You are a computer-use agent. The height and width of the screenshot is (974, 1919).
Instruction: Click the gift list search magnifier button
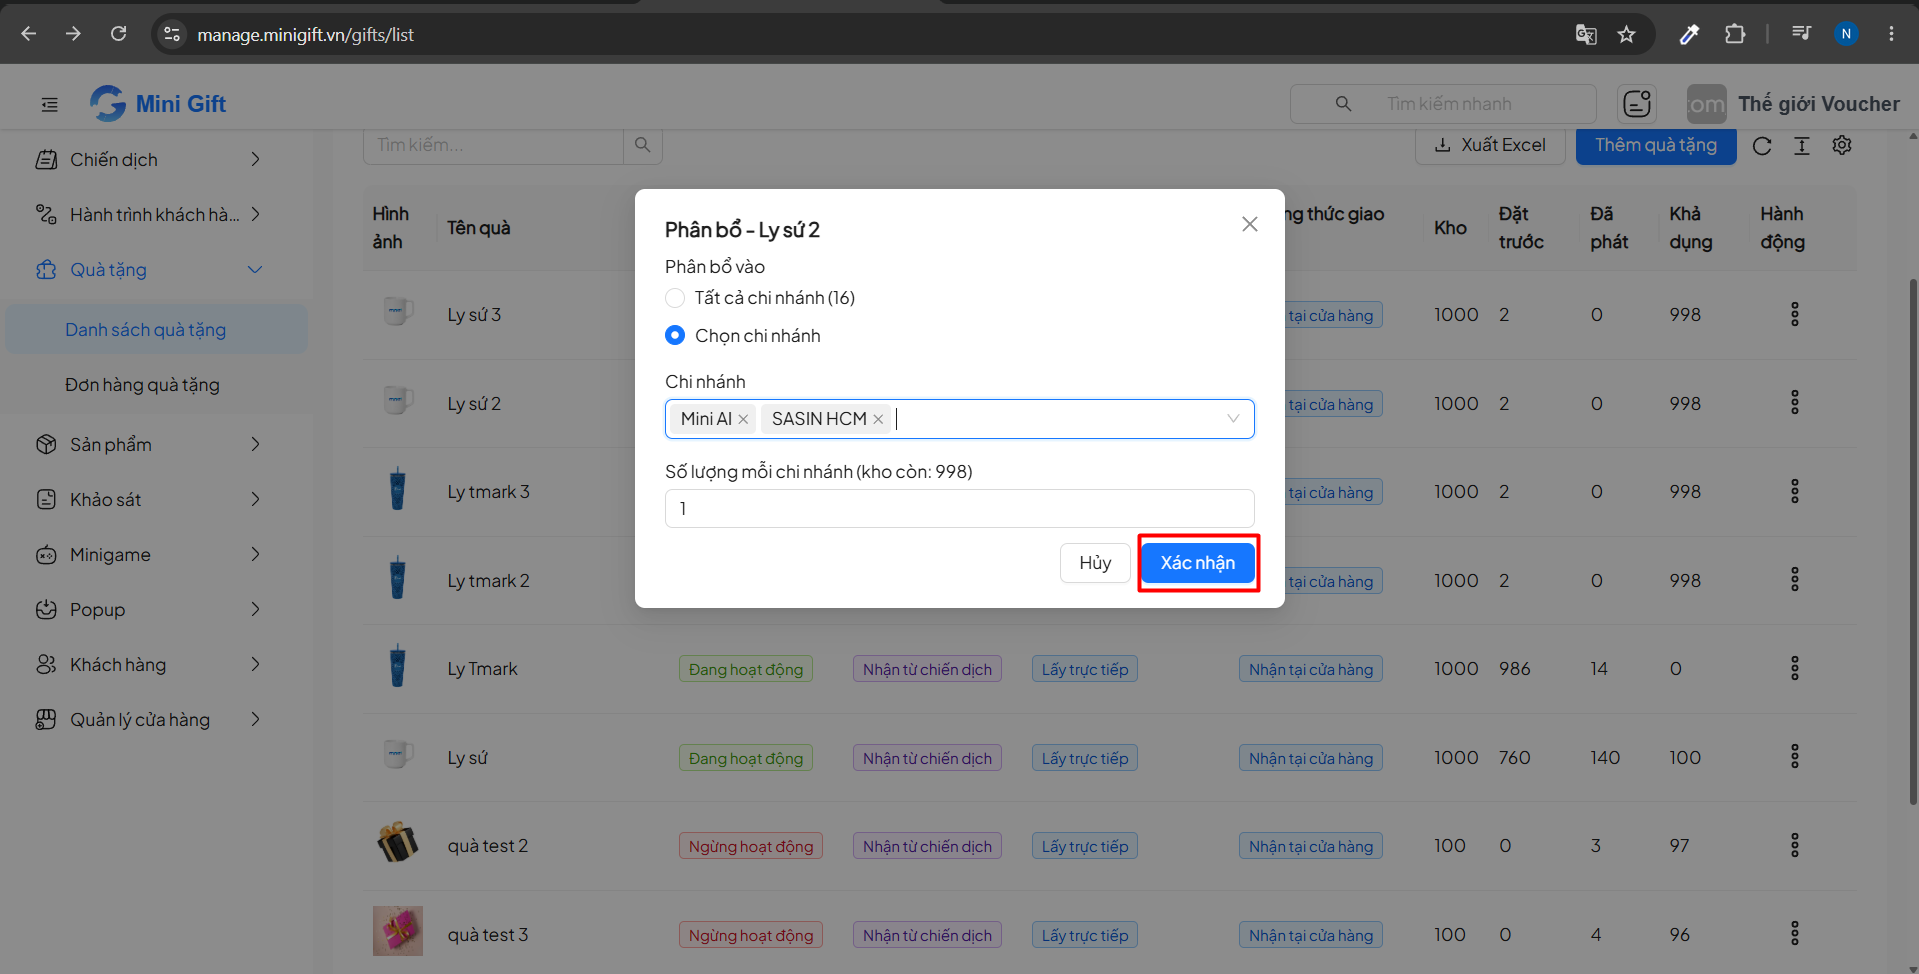point(642,145)
